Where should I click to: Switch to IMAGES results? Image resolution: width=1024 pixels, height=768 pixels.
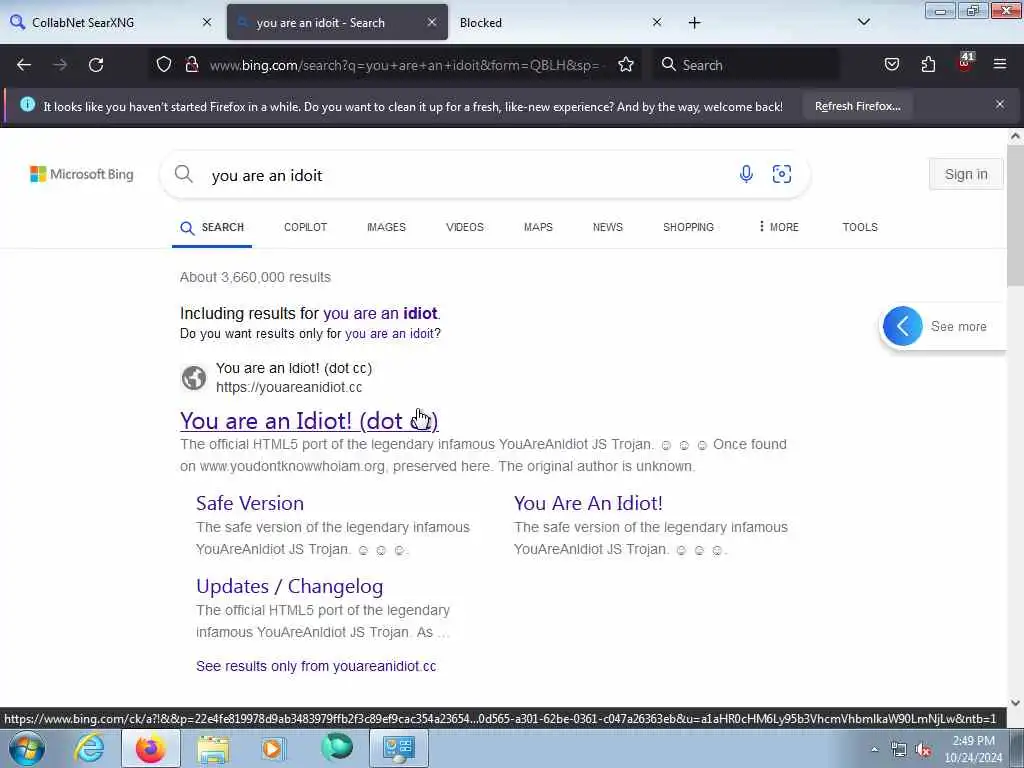386,227
